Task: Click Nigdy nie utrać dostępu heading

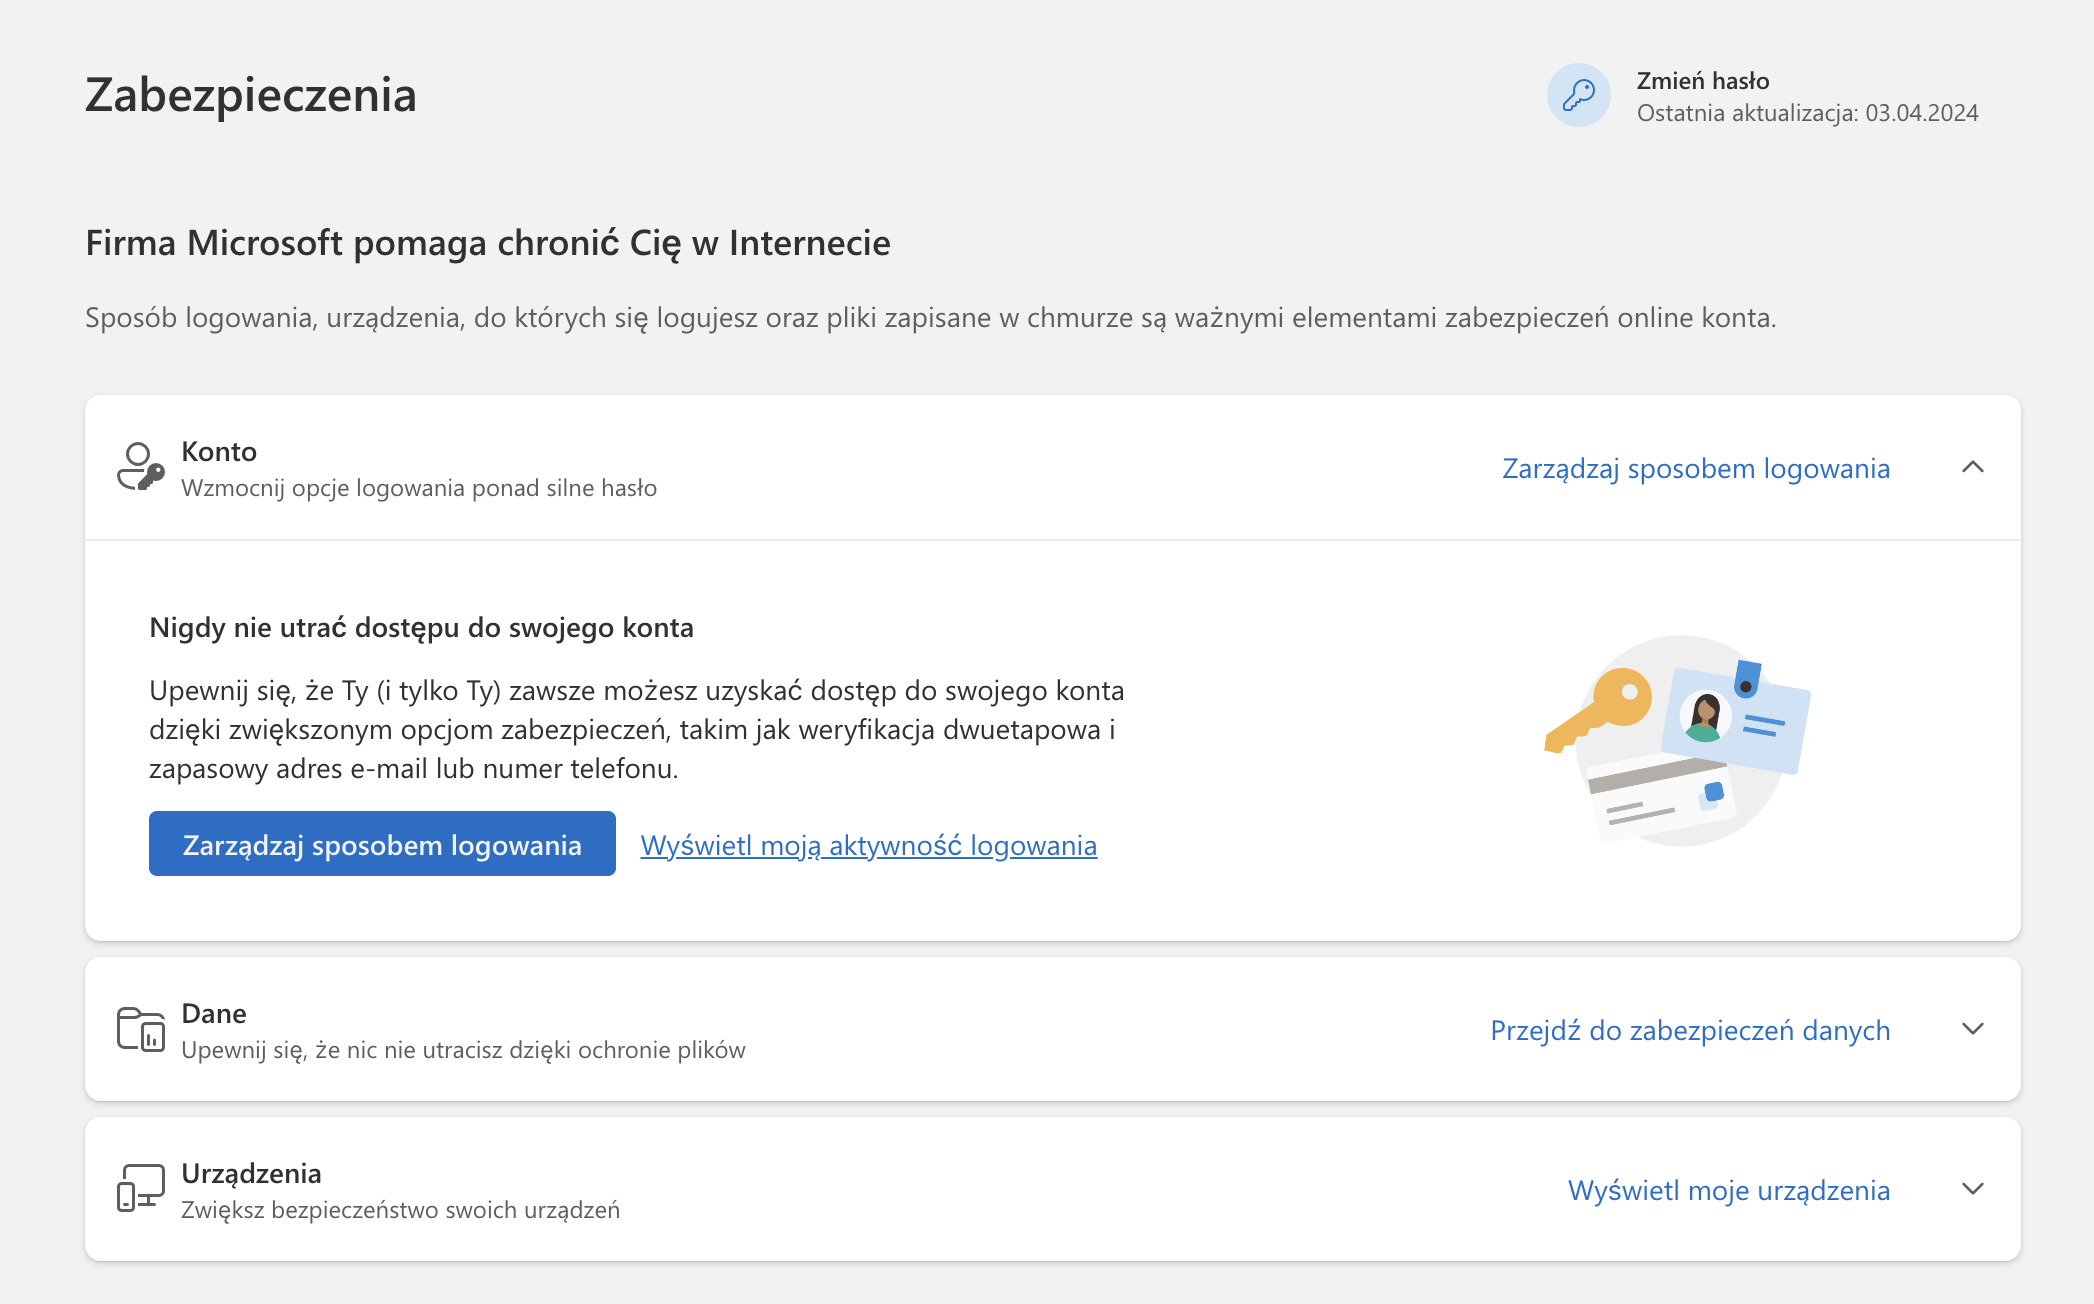Action: [x=421, y=627]
